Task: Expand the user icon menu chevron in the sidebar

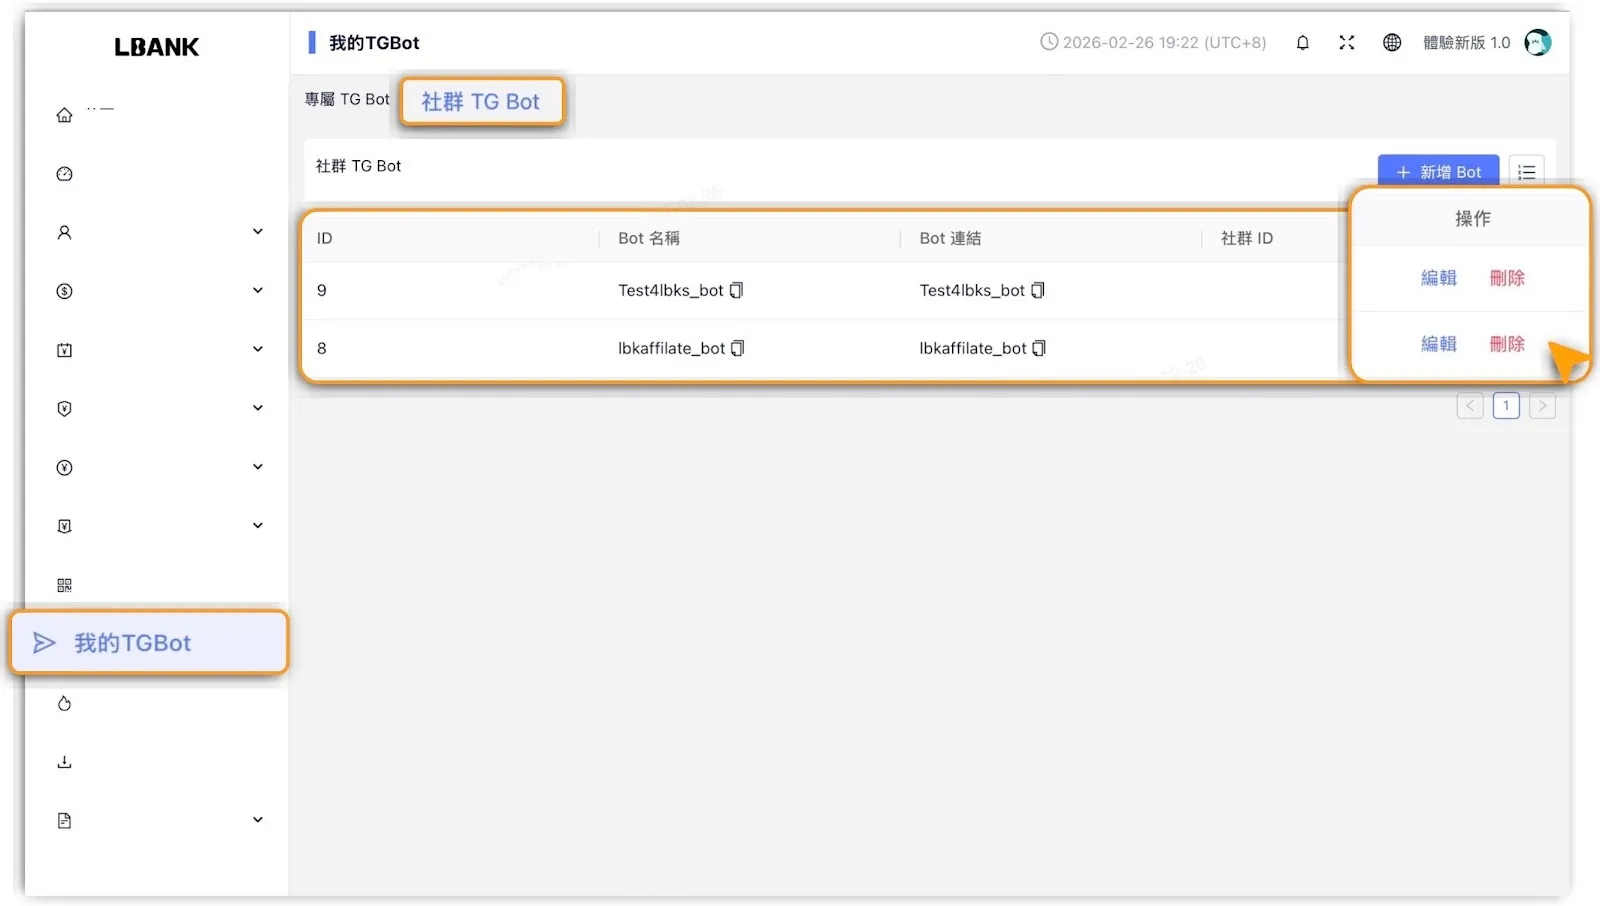Action: [257, 232]
